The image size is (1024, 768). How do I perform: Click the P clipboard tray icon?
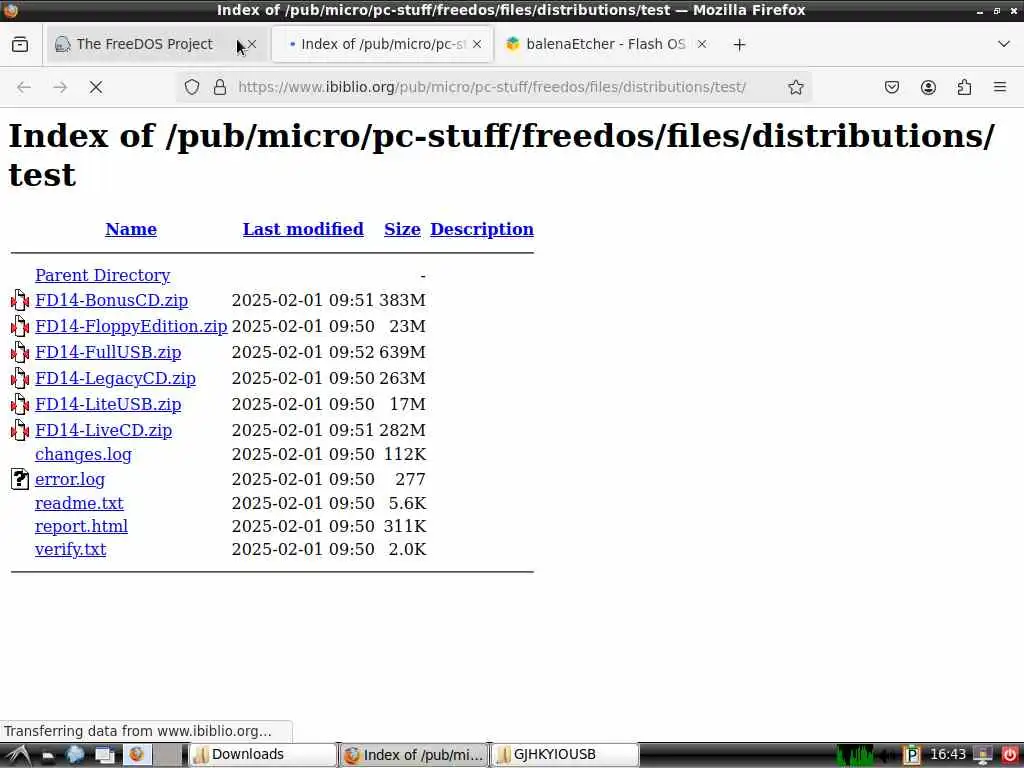[x=912, y=756]
